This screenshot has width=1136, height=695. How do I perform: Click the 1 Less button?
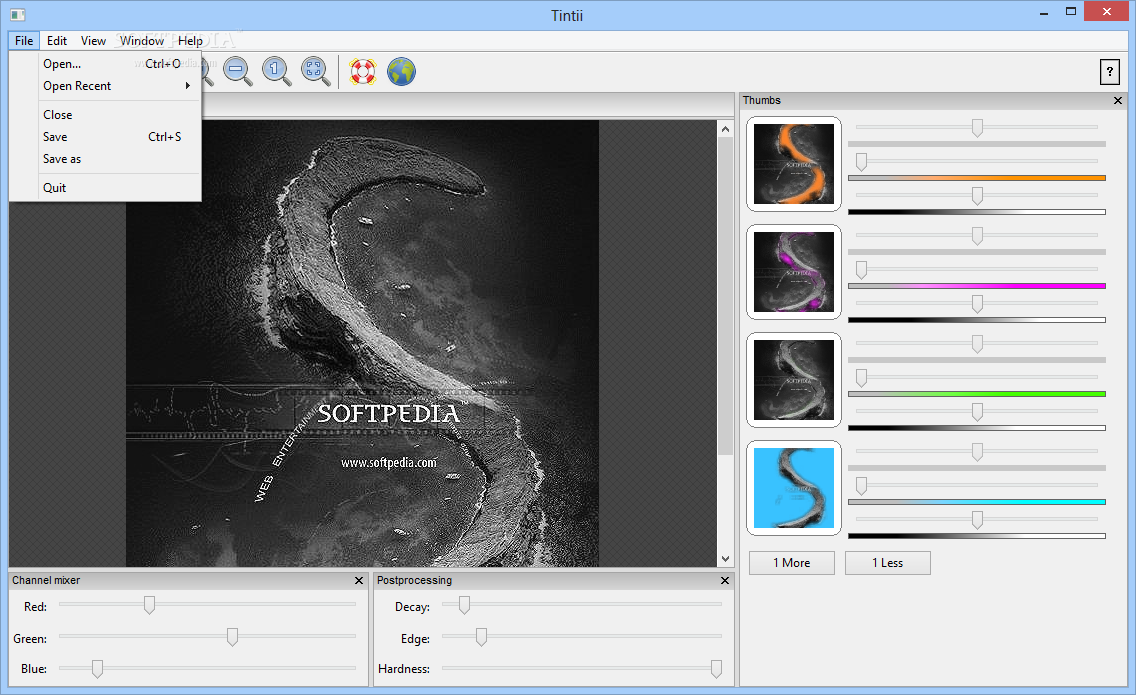888,563
